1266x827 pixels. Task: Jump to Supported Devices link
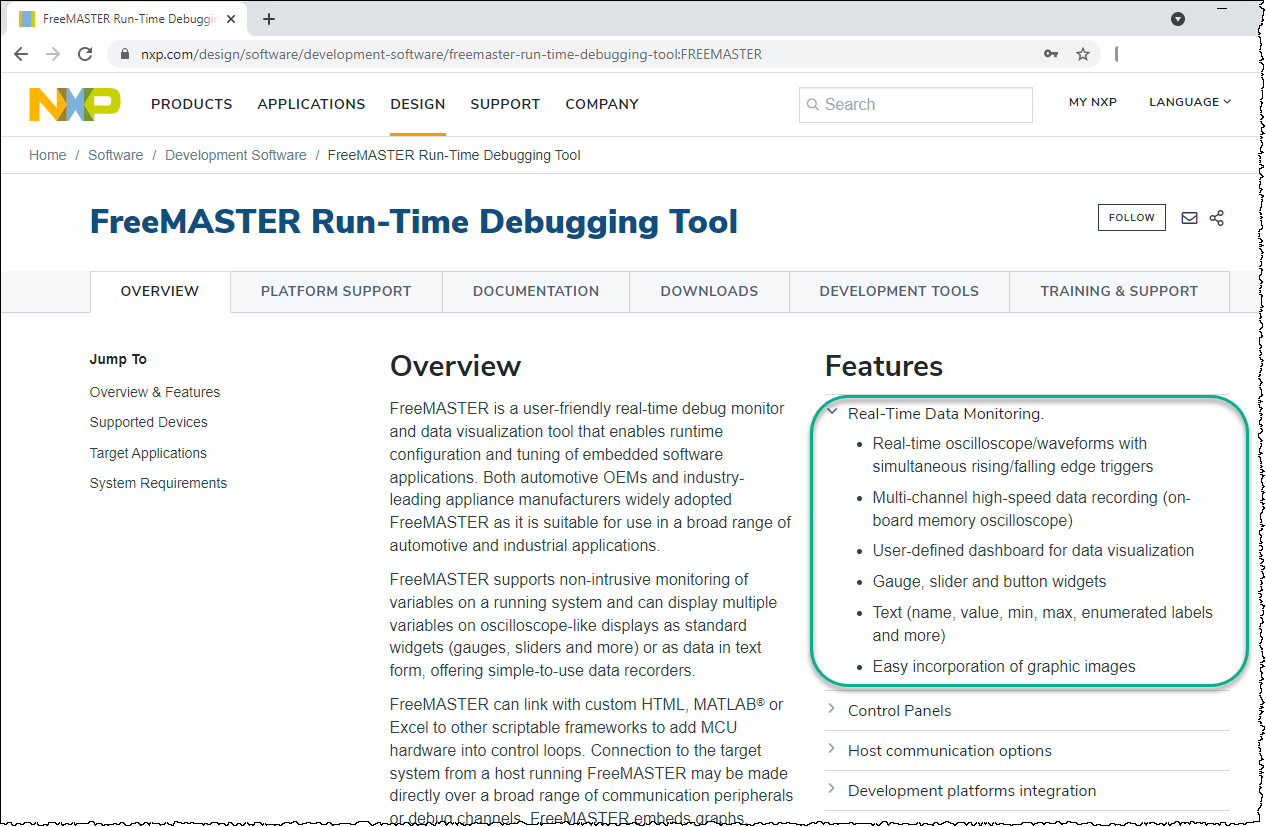(x=149, y=422)
